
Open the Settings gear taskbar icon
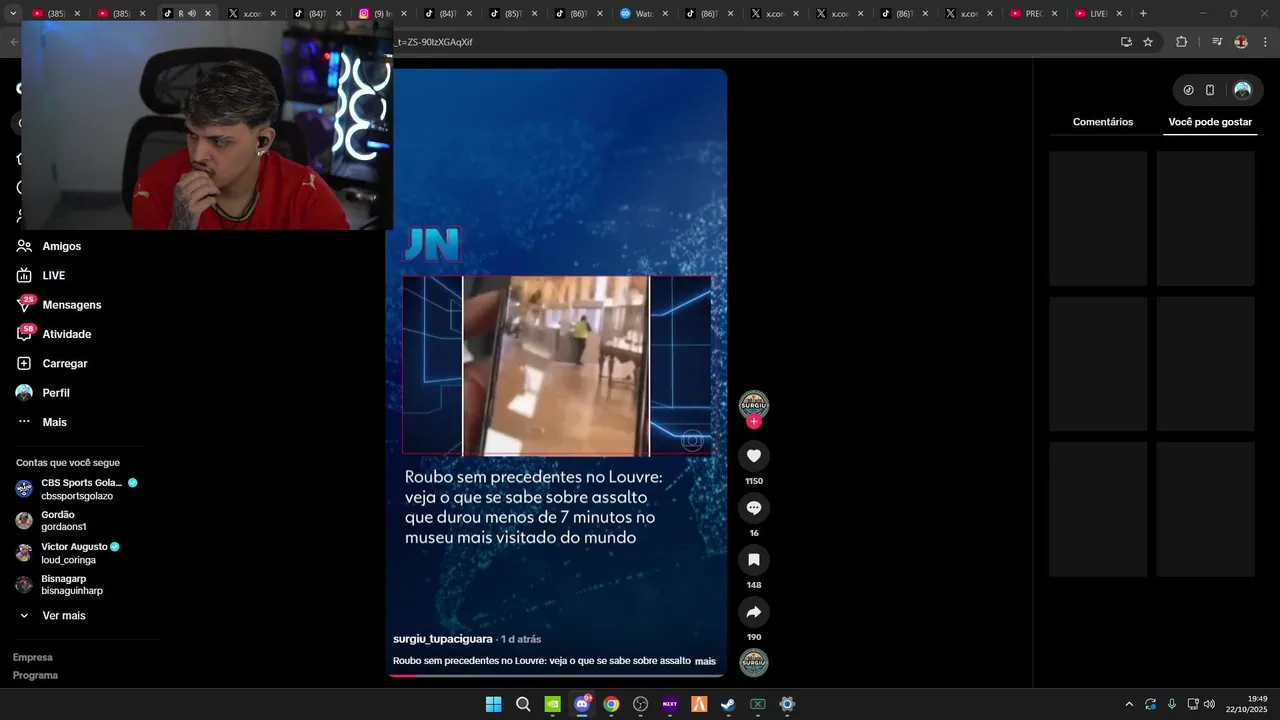coord(787,704)
